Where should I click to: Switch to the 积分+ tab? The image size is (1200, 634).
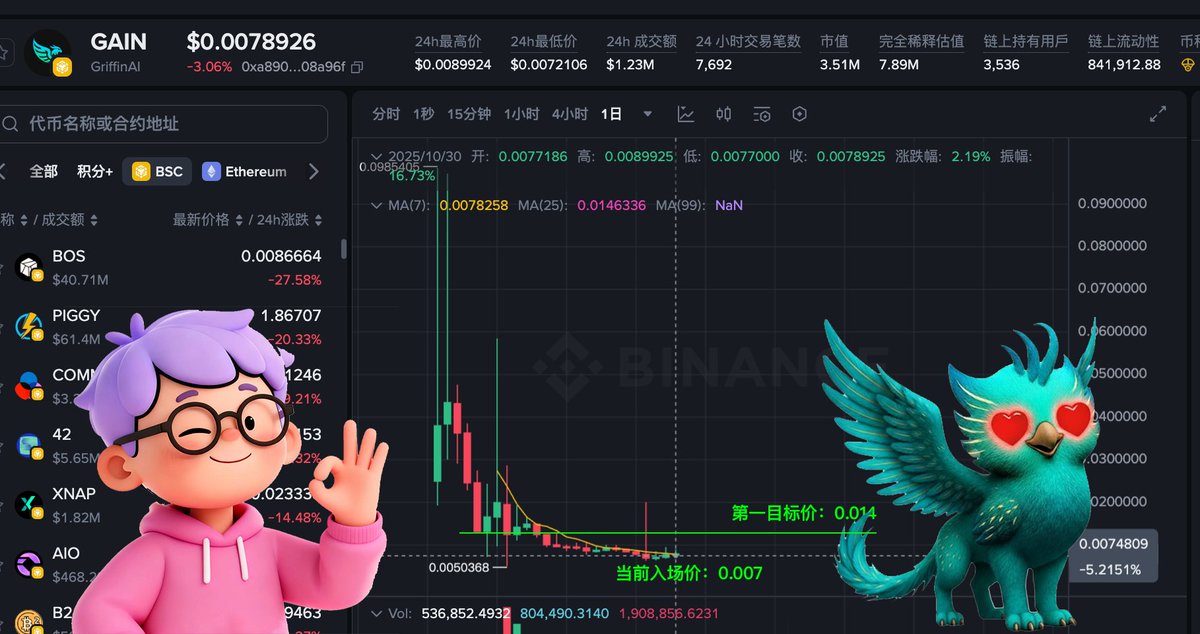point(95,171)
